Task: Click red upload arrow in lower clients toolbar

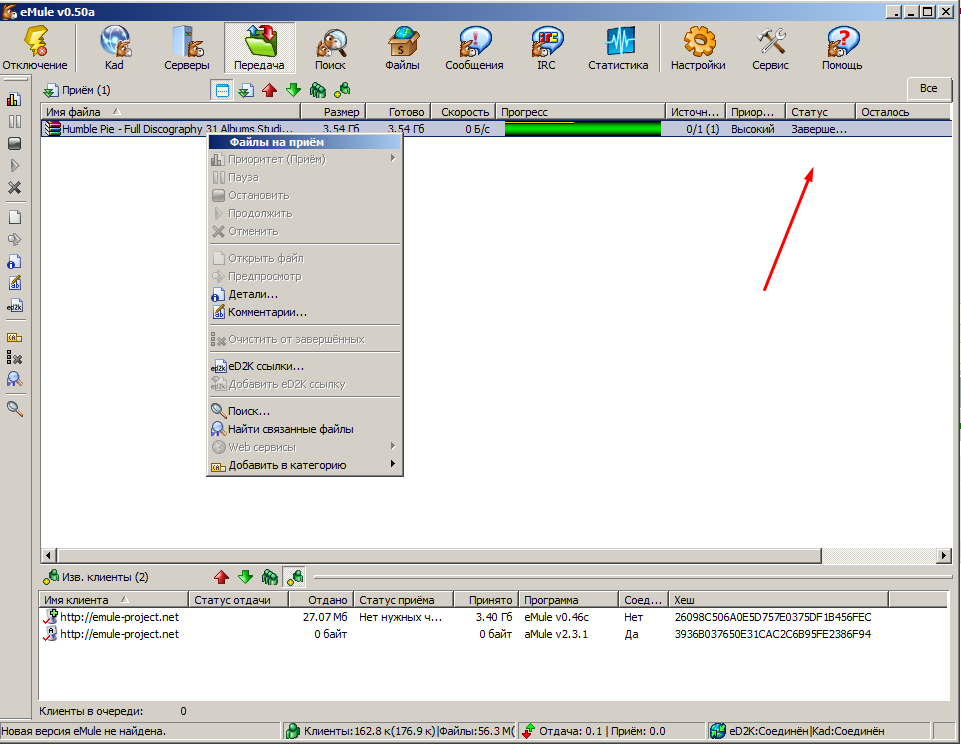Action: pos(221,577)
